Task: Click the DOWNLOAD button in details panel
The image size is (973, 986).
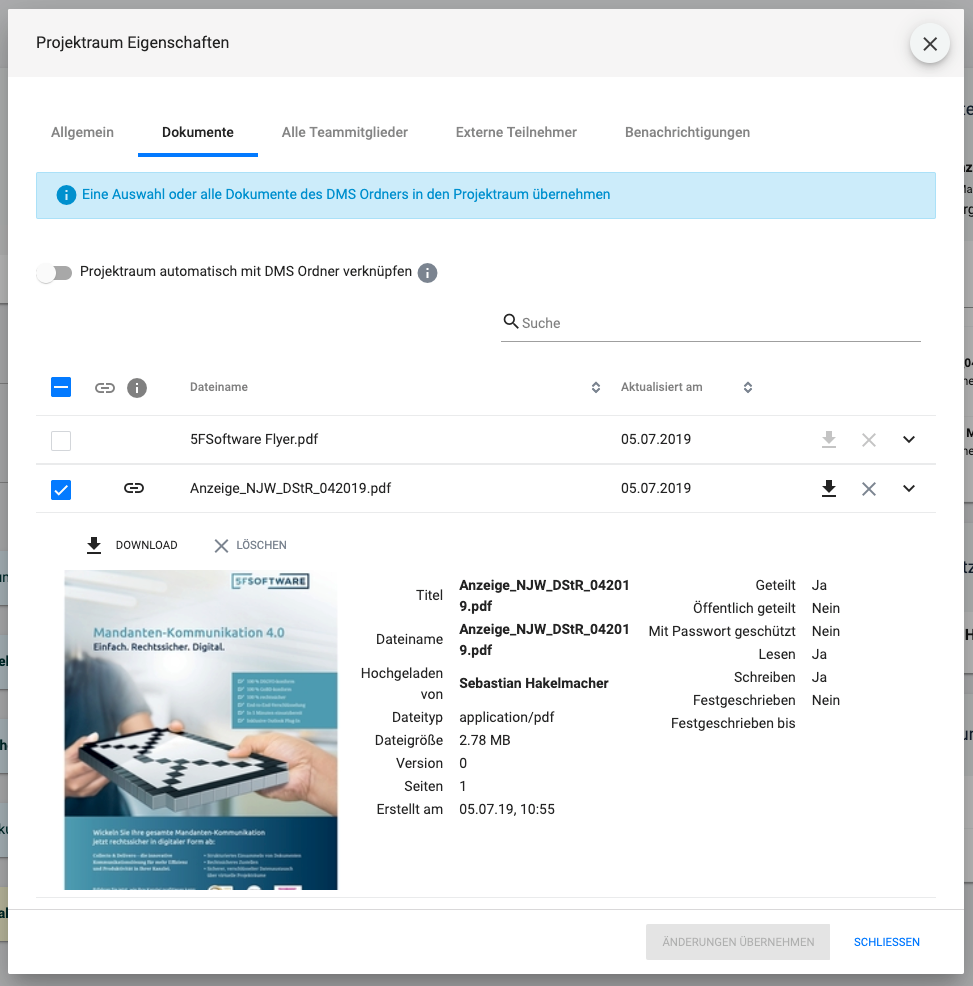Action: 132,545
